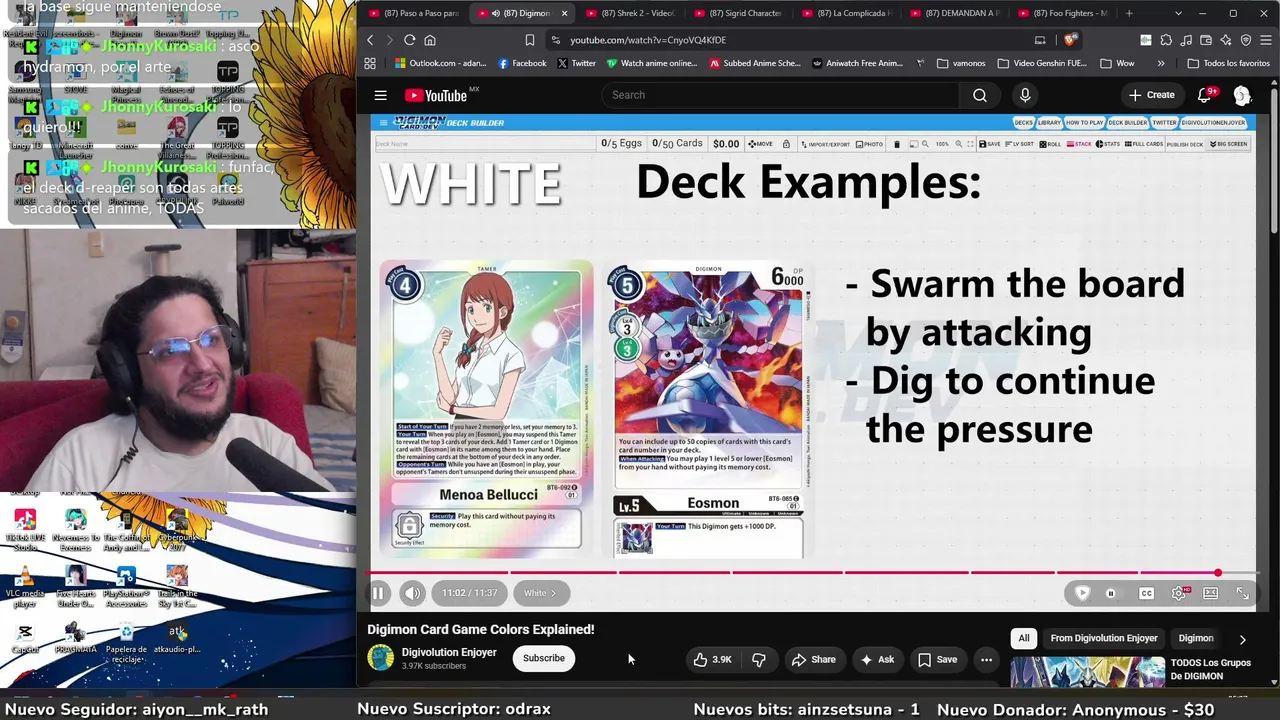Toggle closed captions on the player

tap(1147, 593)
